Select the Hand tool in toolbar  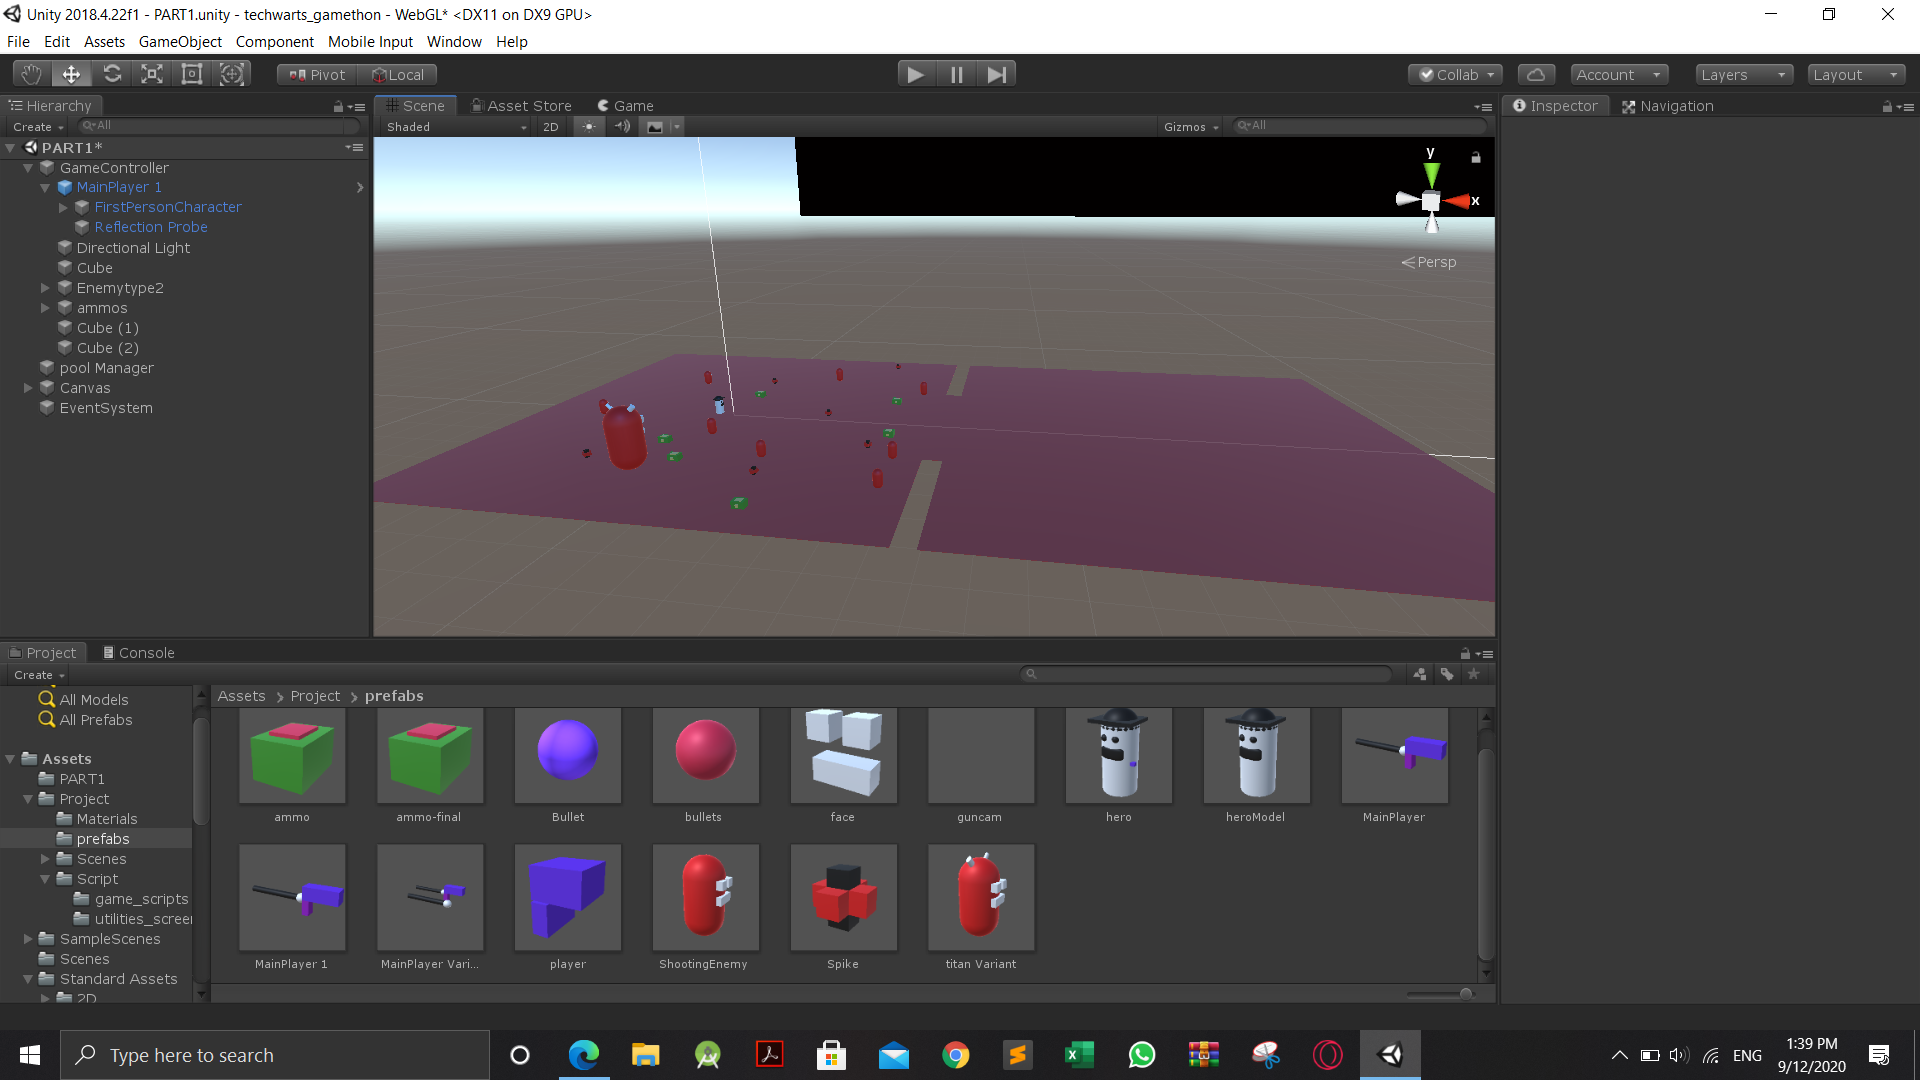coord(31,74)
